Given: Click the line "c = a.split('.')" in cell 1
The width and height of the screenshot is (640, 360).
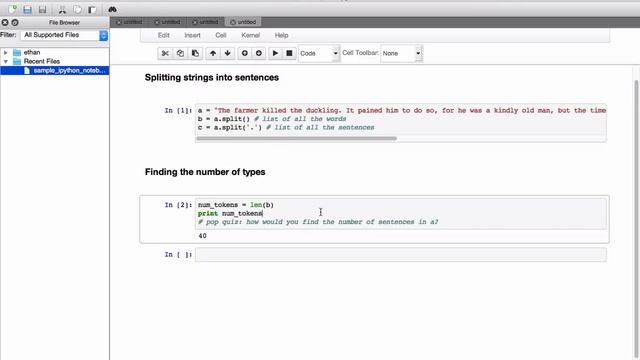Looking at the screenshot, I should [286, 127].
